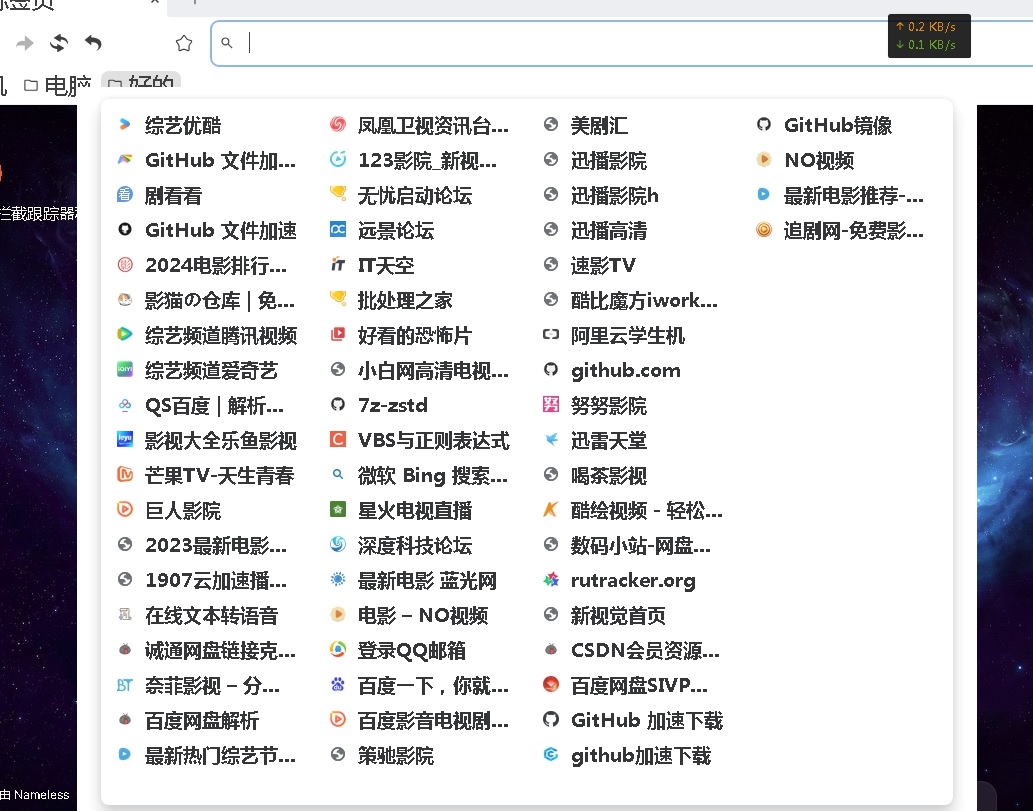Open the 迅播高清 bookmark
Screen dimensions: 1033x811
tap(595, 230)
